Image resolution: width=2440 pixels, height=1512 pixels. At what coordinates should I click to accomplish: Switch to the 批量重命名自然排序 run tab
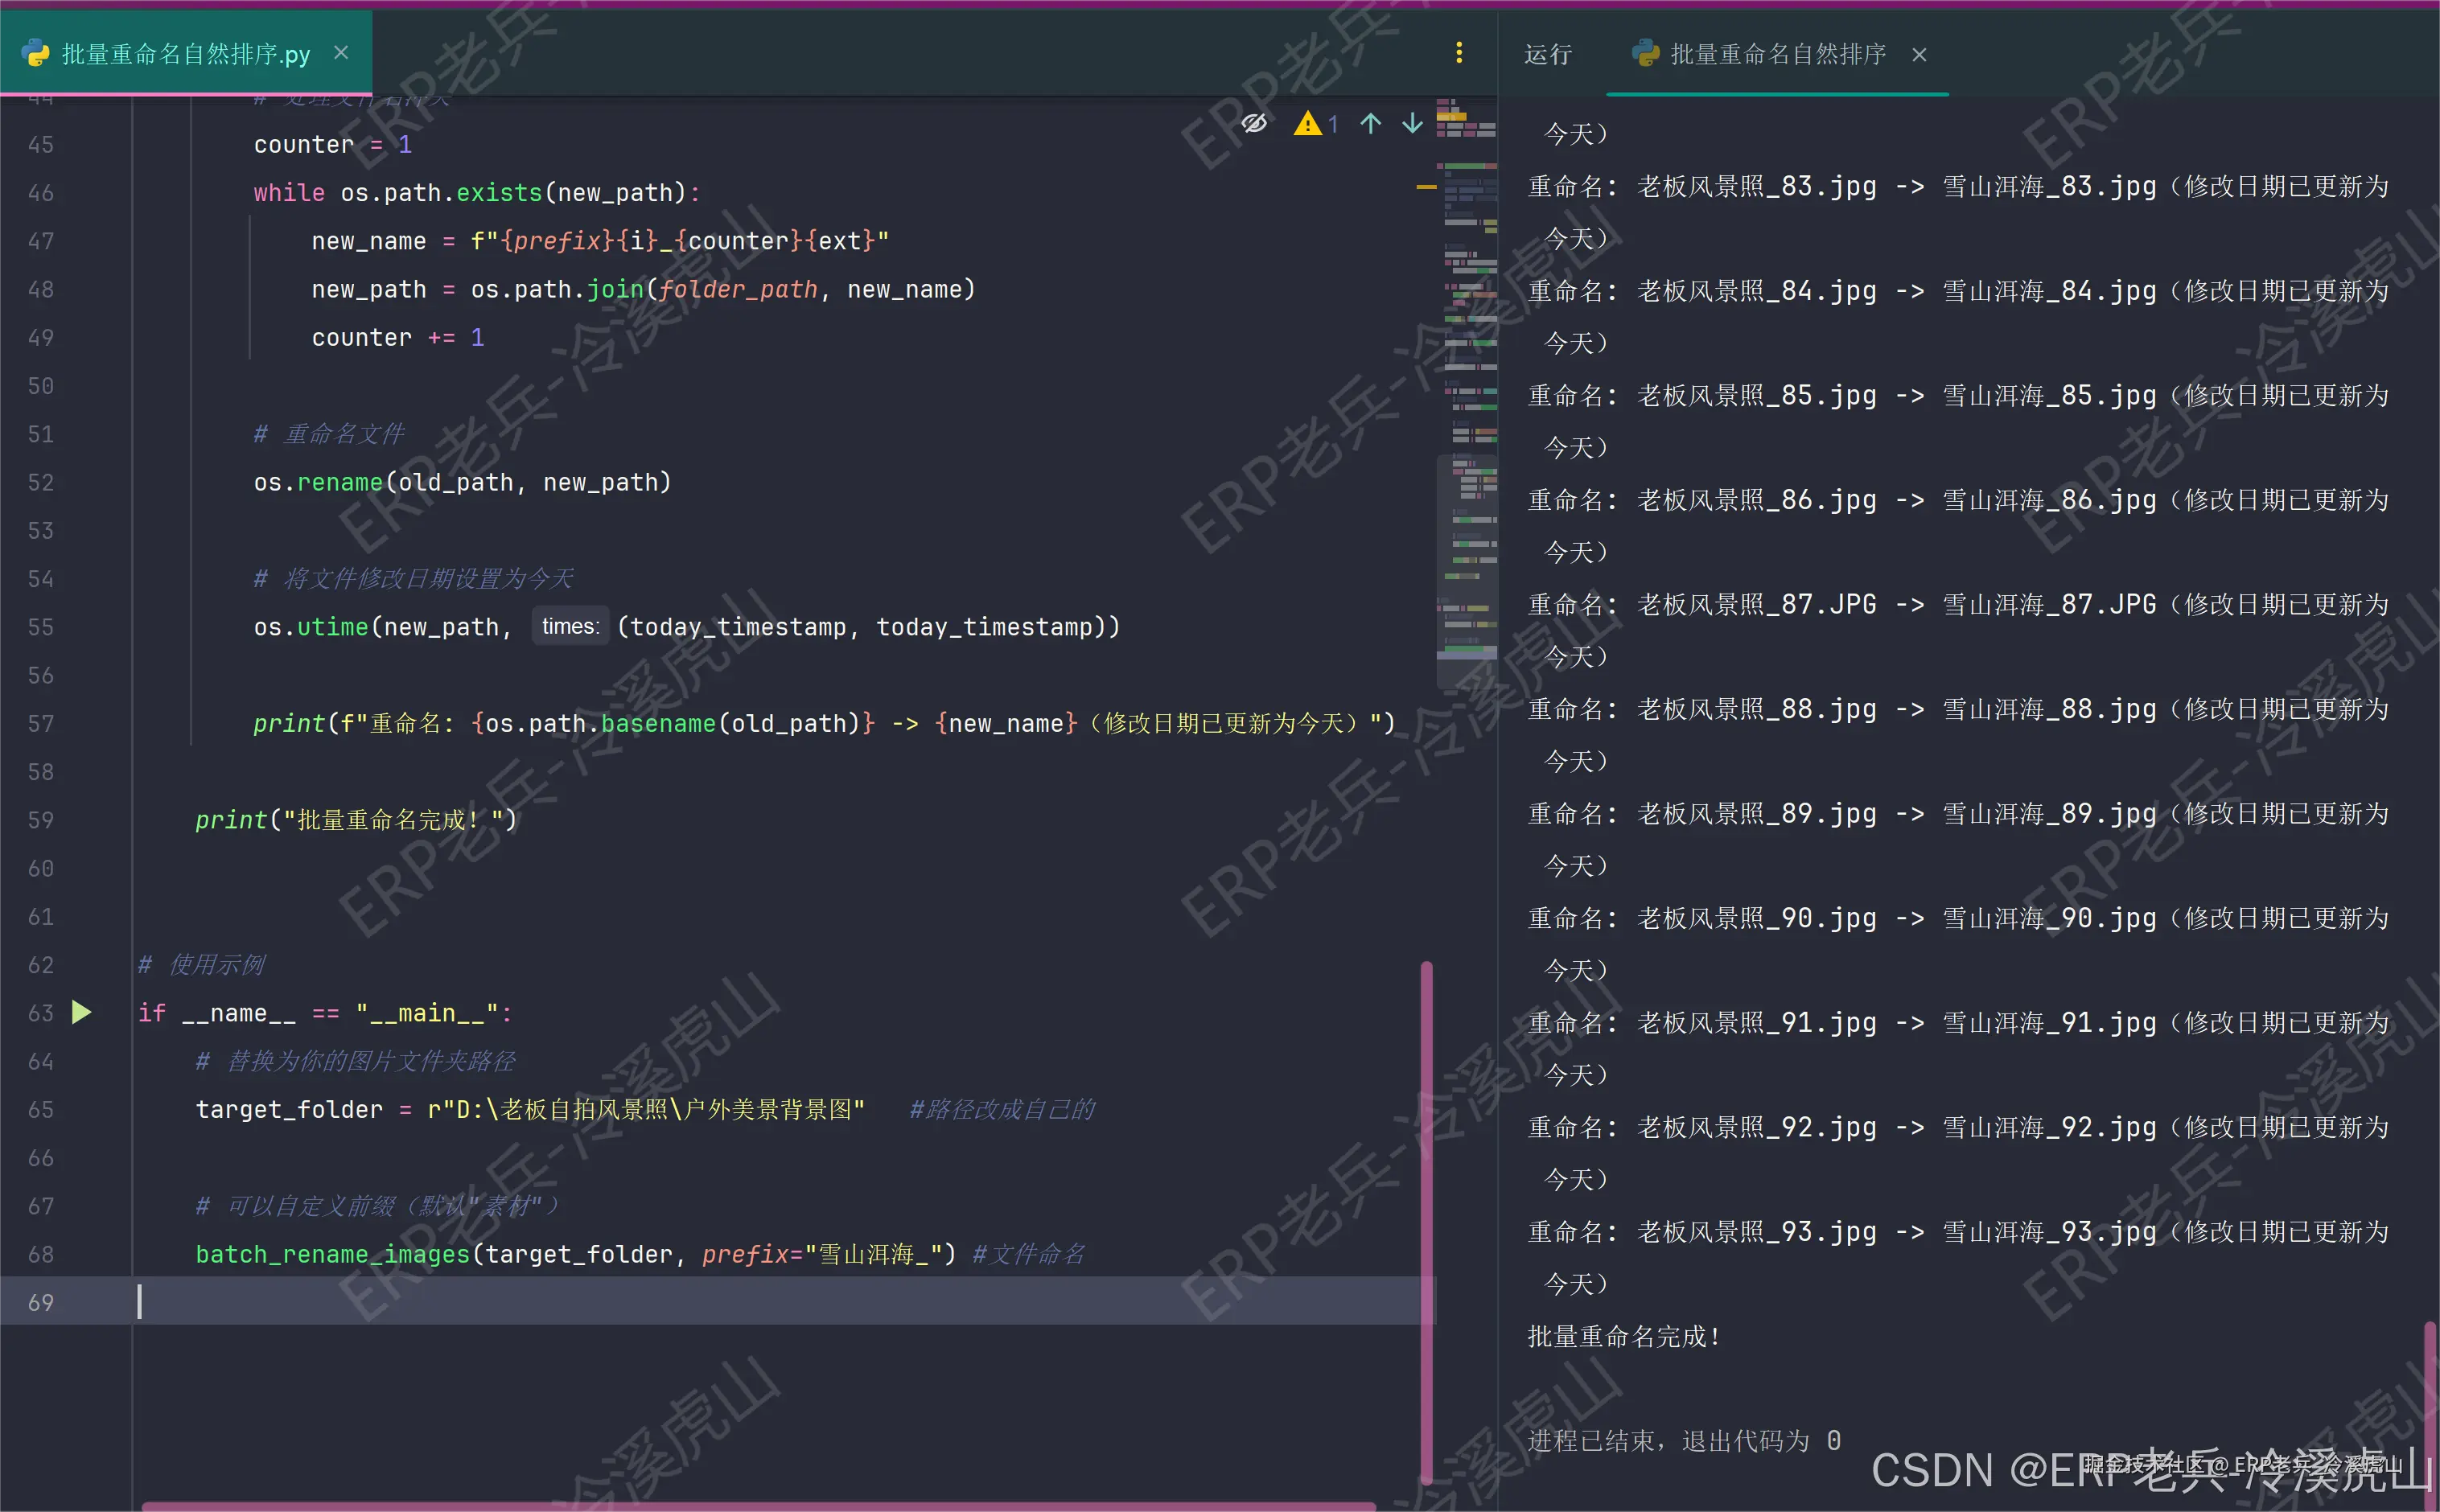click(1777, 54)
